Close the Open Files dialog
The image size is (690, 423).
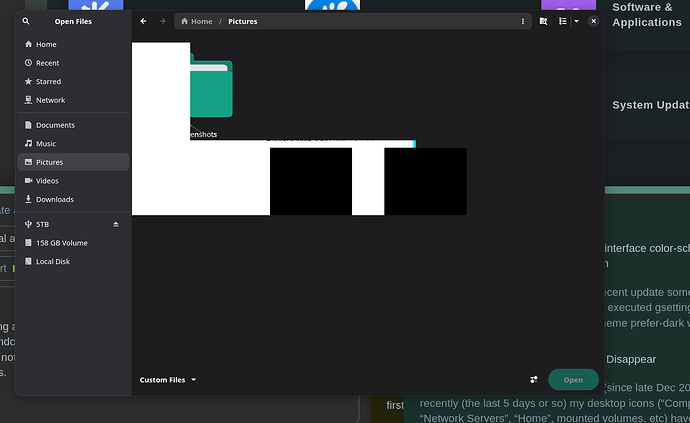point(594,21)
